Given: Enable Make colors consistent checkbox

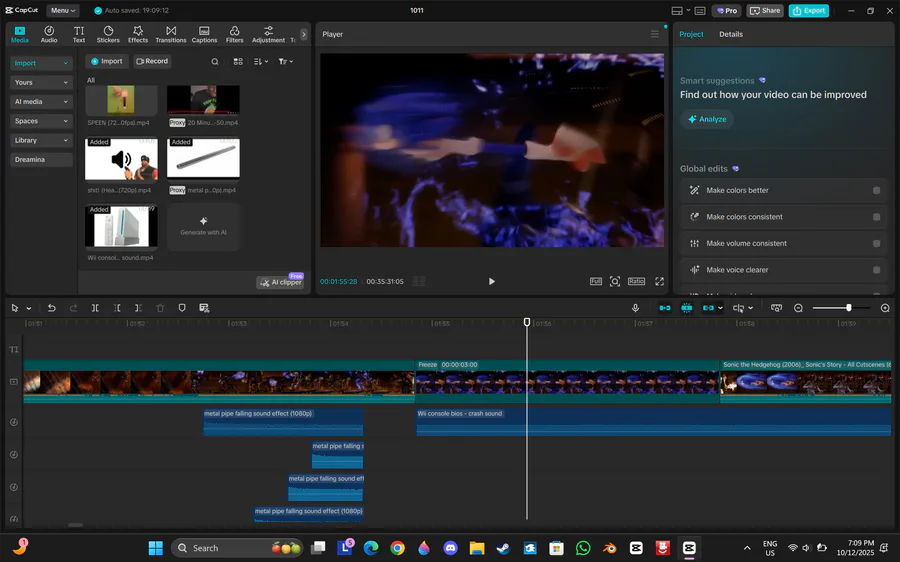Looking at the screenshot, I should click(x=876, y=217).
